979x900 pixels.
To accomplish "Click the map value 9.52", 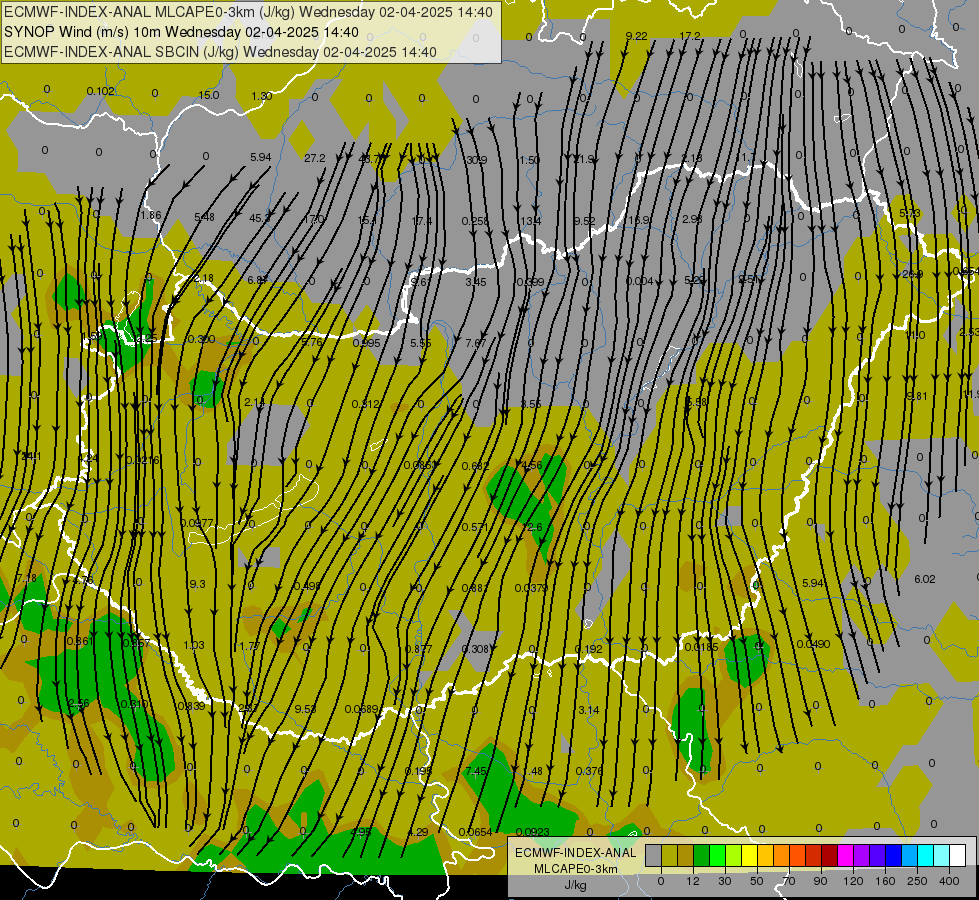I will pyautogui.click(x=584, y=220).
